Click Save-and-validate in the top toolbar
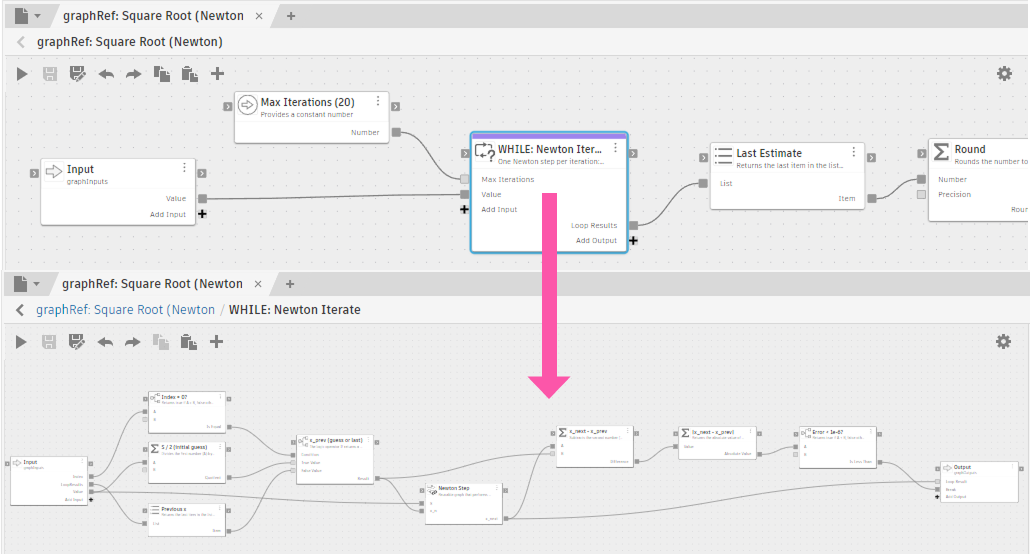The image size is (1030, 554). coord(78,74)
